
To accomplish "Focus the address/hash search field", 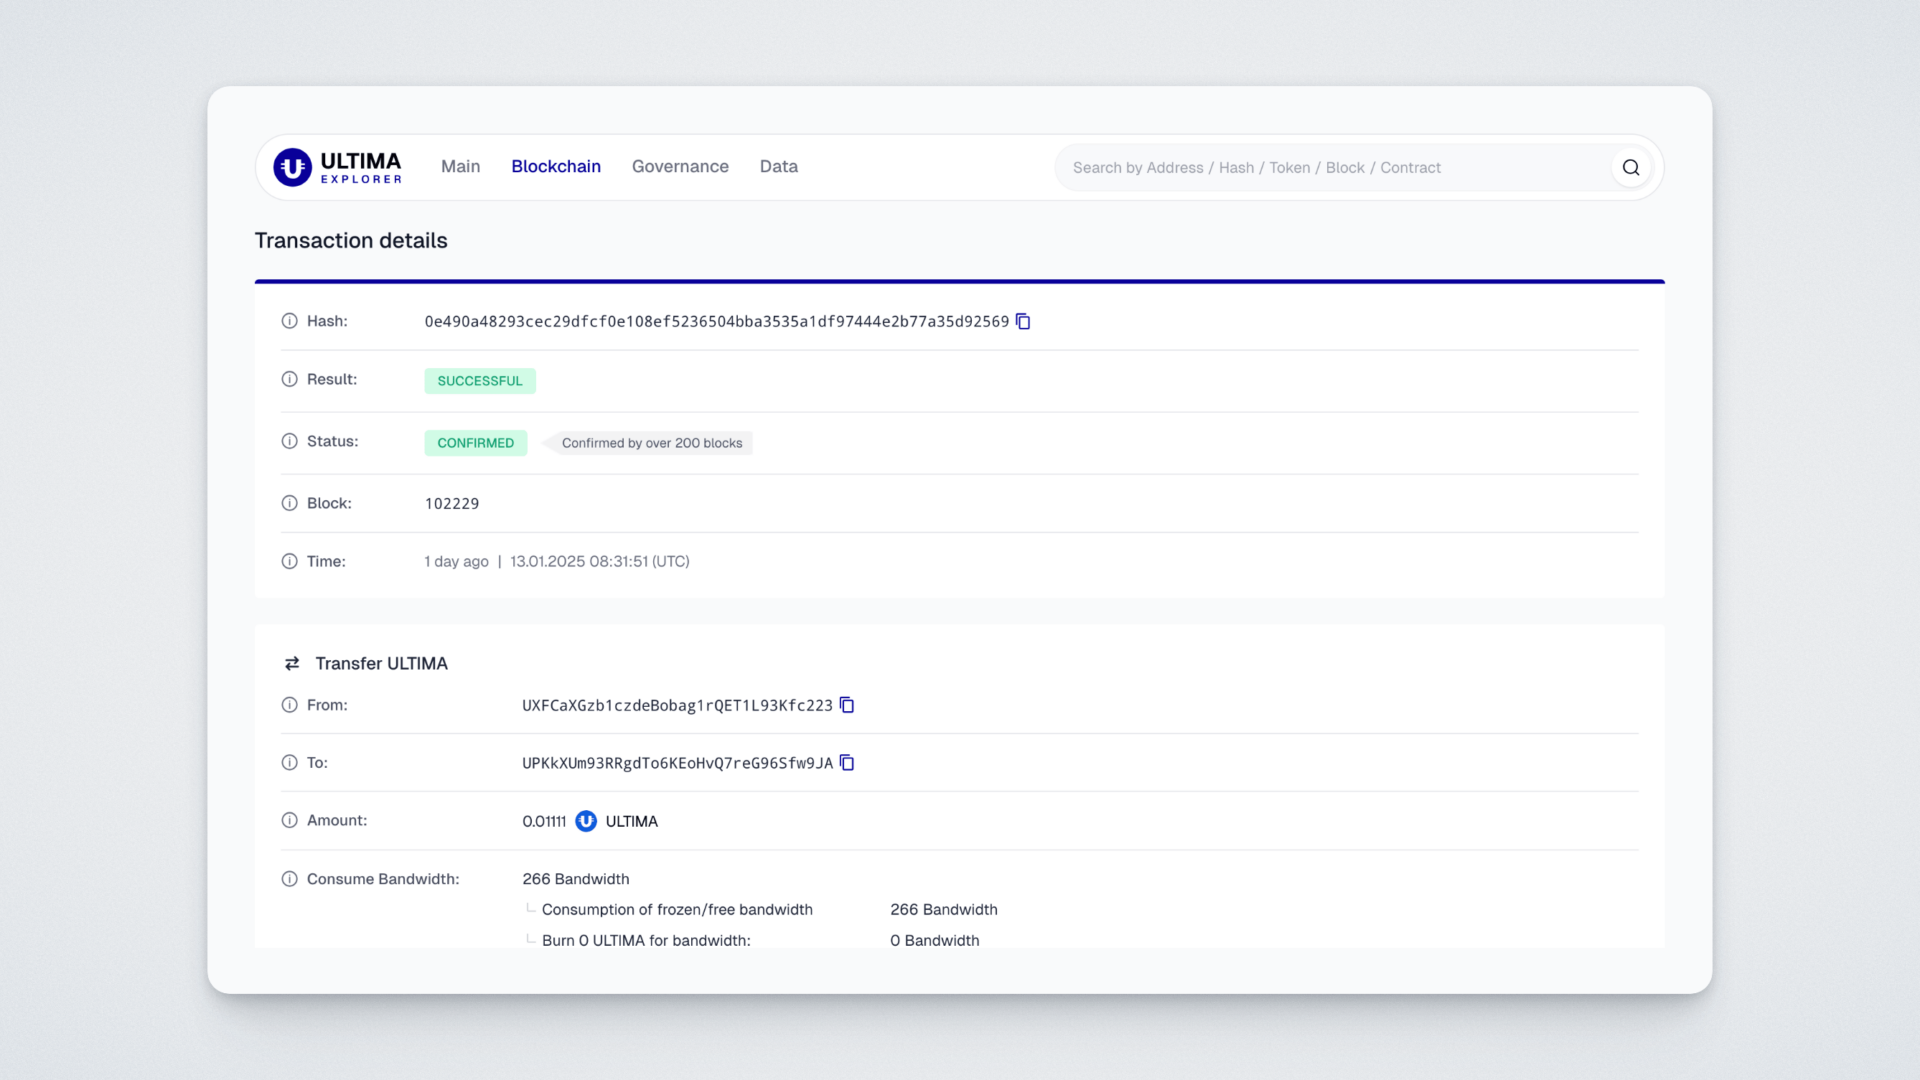I will (1330, 167).
